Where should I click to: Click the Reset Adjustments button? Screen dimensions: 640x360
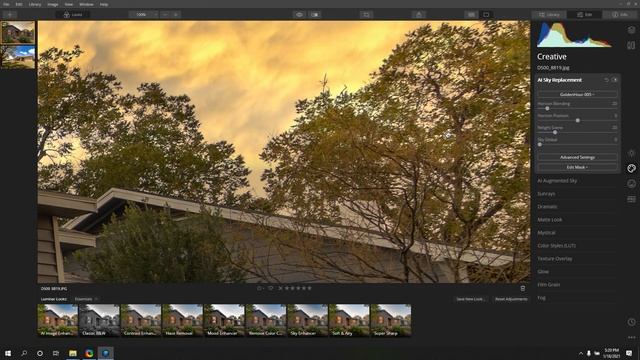point(511,299)
